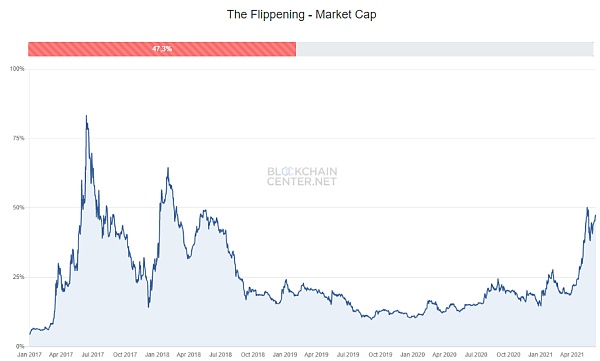Click the chart title The Flippening - Market Cap
The height and width of the screenshot is (361, 600).
[x=302, y=15]
